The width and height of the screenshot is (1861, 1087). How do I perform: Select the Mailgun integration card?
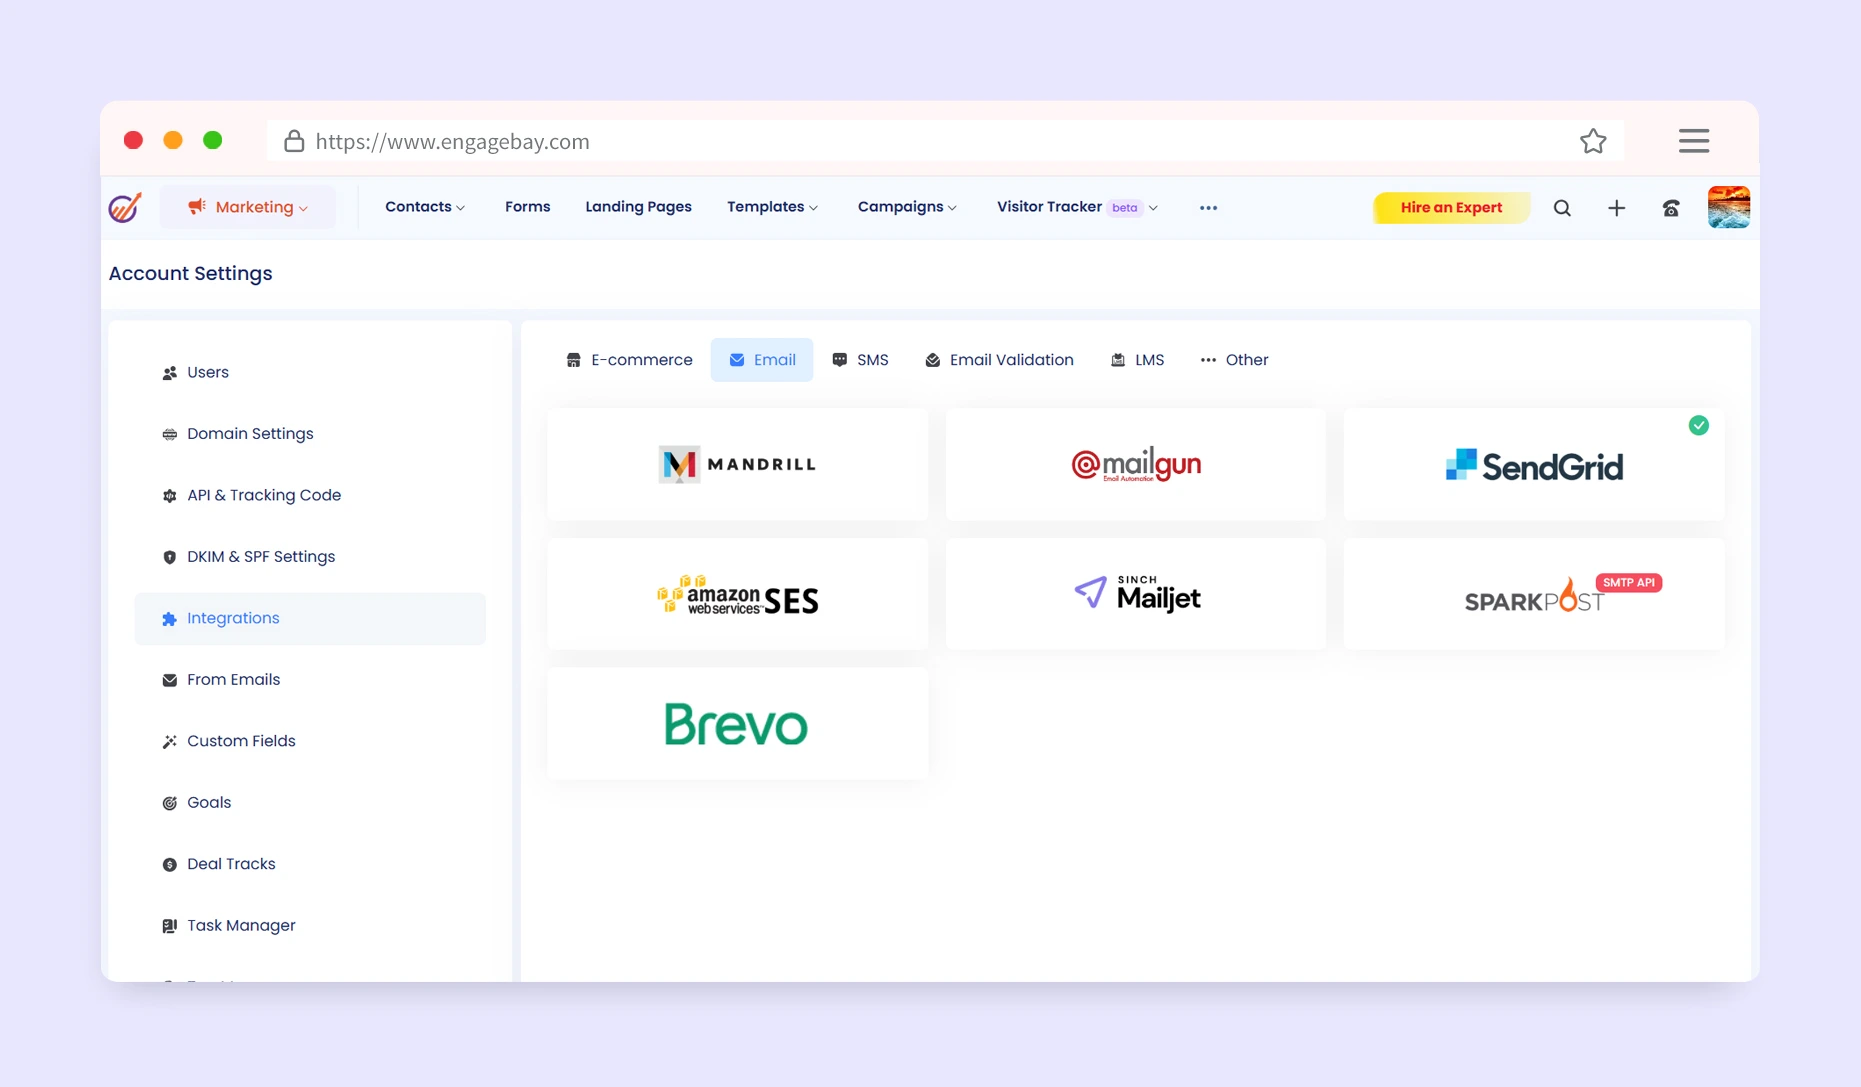(1135, 464)
